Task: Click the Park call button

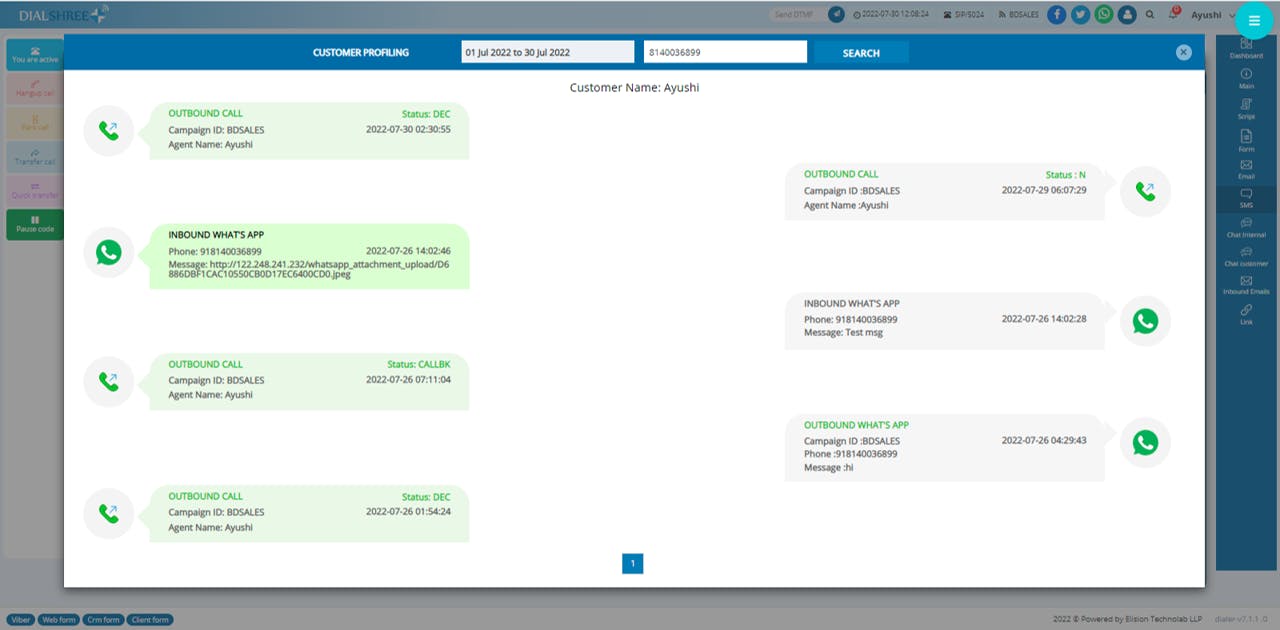Action: (35, 123)
